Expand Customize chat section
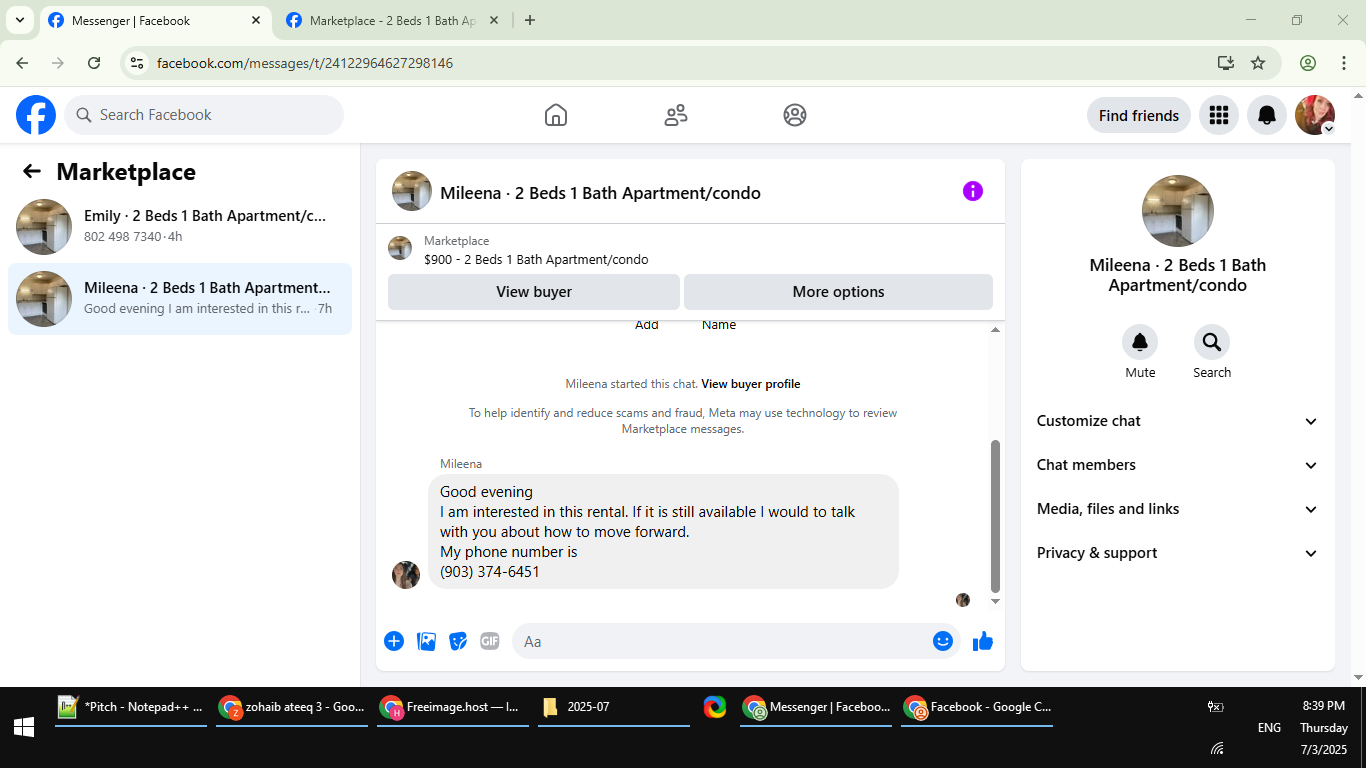The width and height of the screenshot is (1366, 768). tap(1178, 421)
